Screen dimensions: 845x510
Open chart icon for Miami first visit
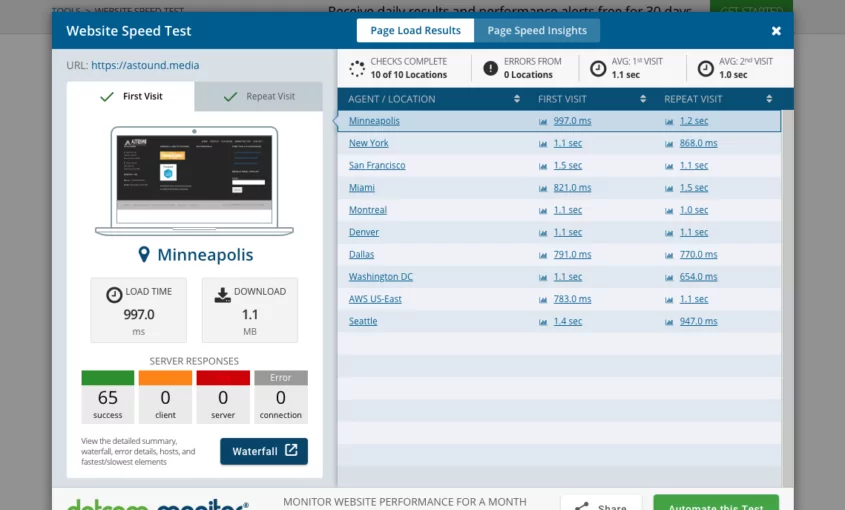[x=543, y=189]
